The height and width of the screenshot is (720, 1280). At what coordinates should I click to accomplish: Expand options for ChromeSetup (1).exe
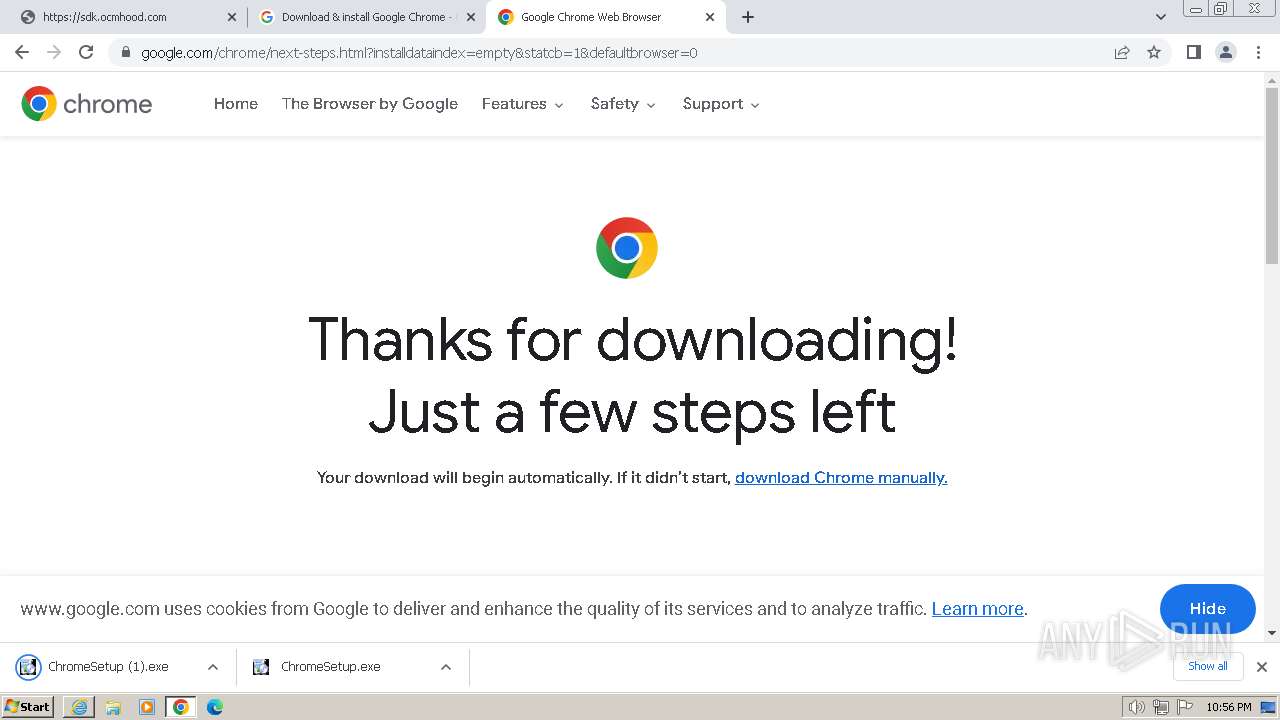click(x=213, y=667)
